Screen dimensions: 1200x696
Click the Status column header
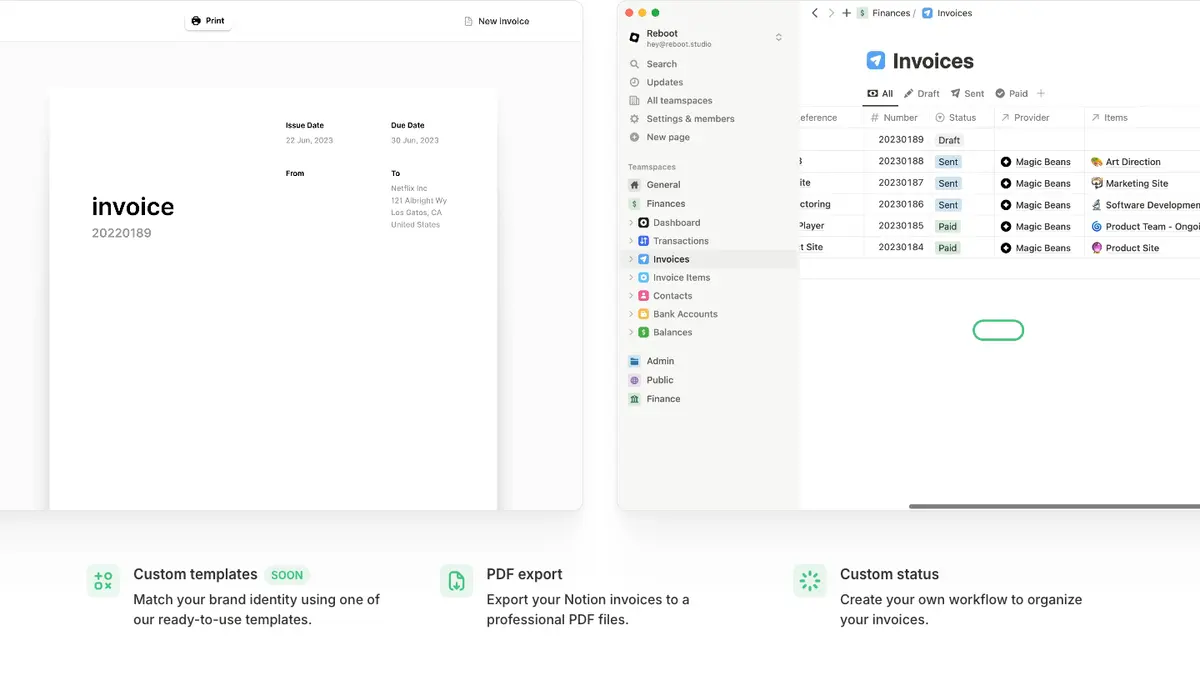(x=955, y=118)
